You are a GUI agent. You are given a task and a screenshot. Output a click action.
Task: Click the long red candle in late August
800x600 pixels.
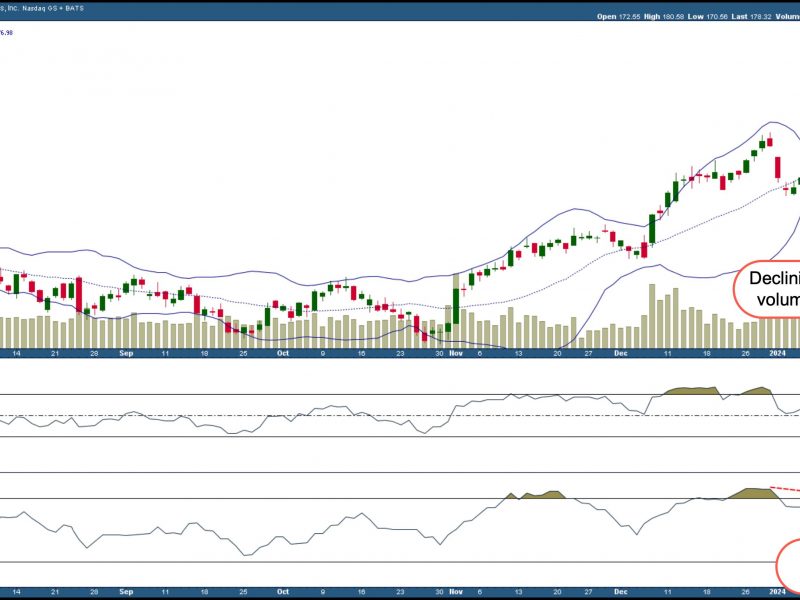click(x=79, y=295)
